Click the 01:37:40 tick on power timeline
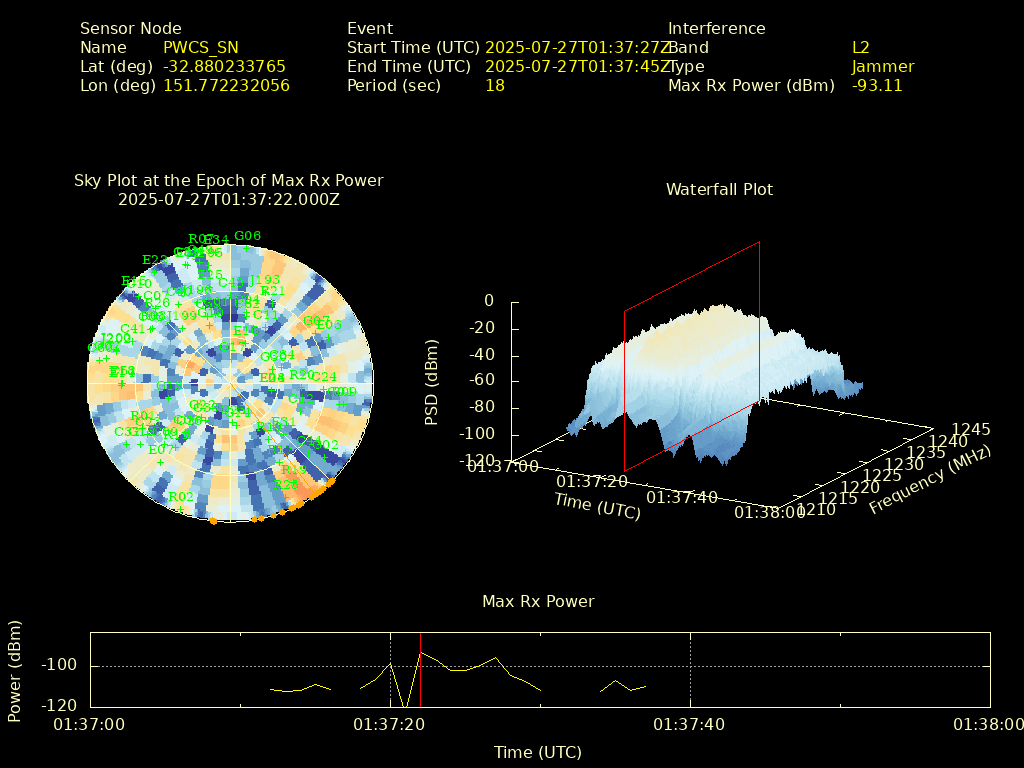1024x768 pixels. [690, 724]
